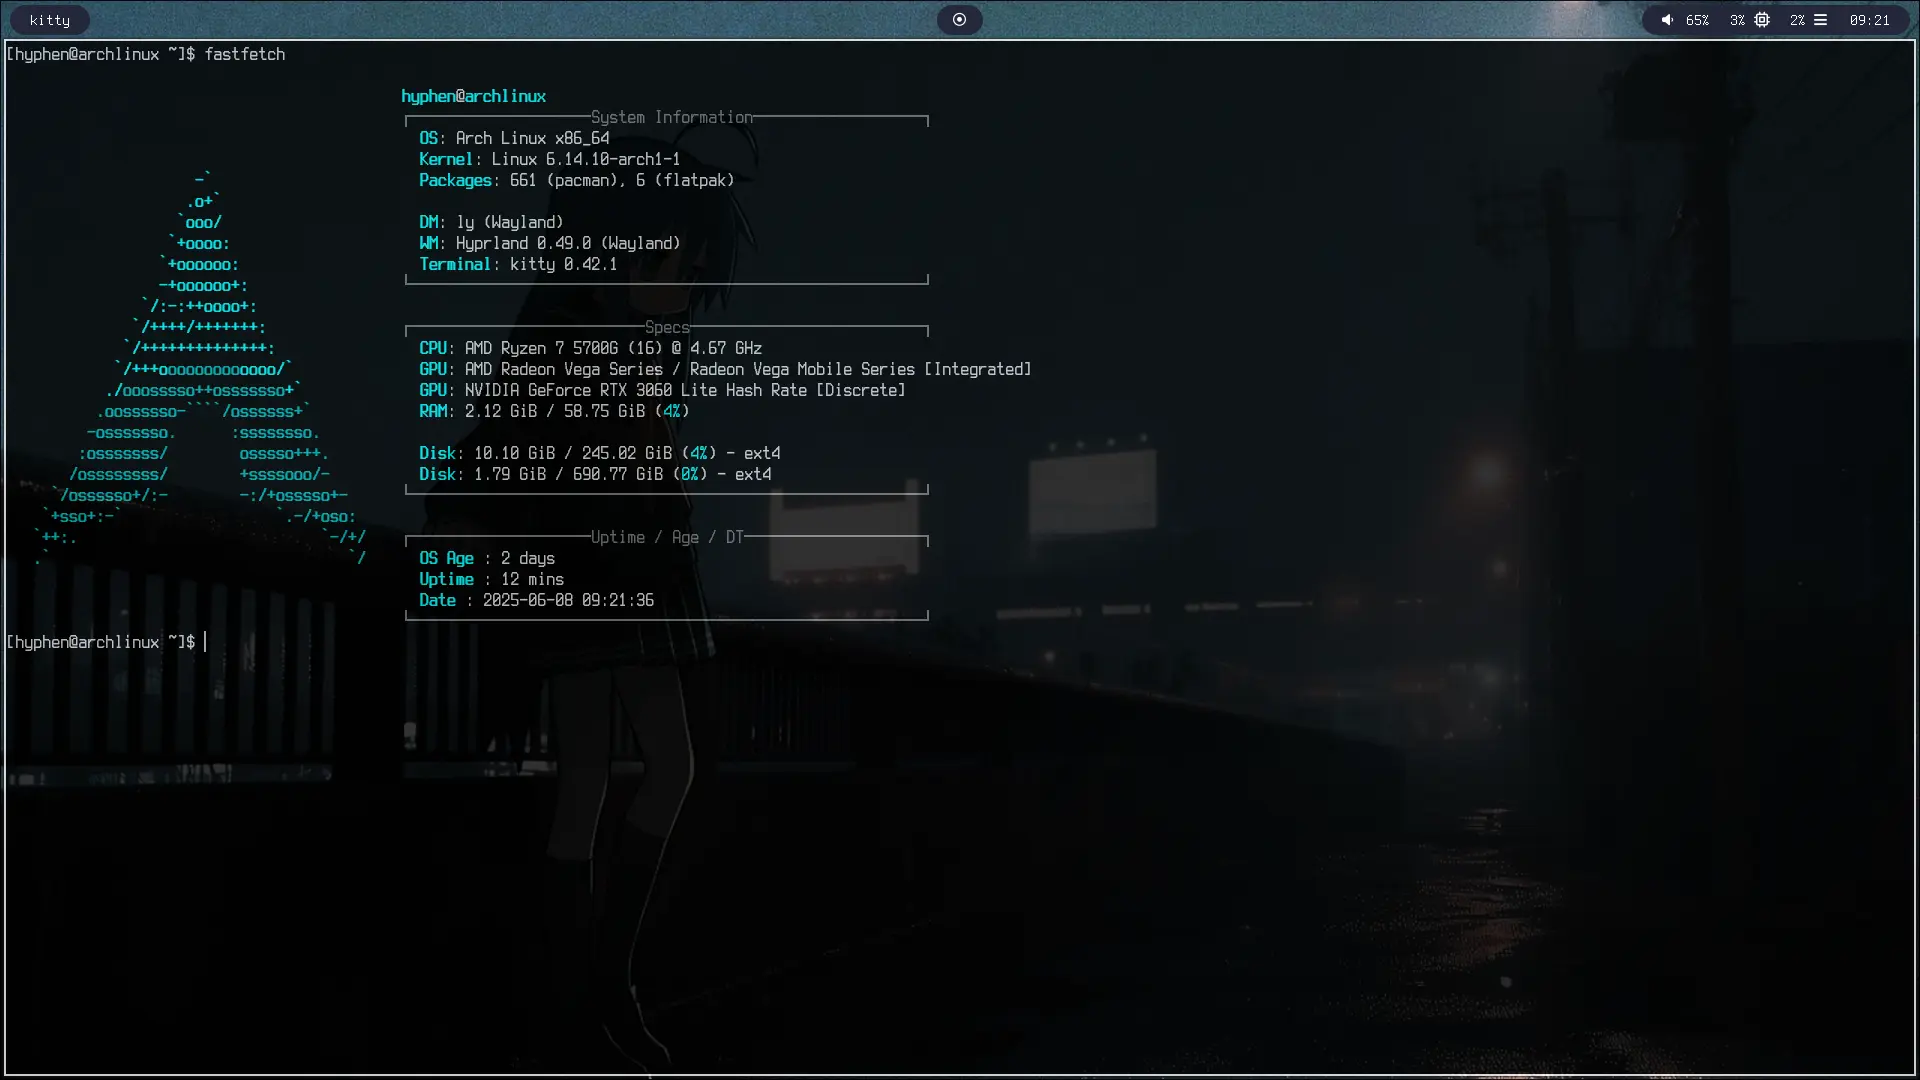Click the 3% CPU usage text
This screenshot has height=1080, width=1920.
point(1737,20)
